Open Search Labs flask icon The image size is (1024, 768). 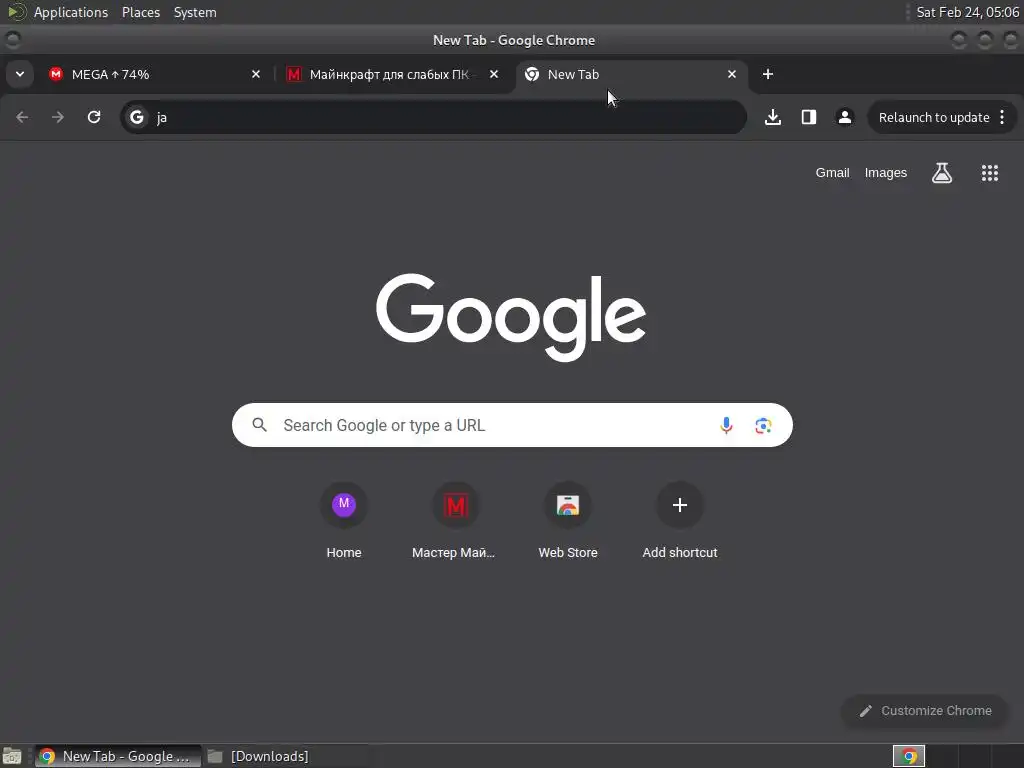pyautogui.click(x=942, y=173)
